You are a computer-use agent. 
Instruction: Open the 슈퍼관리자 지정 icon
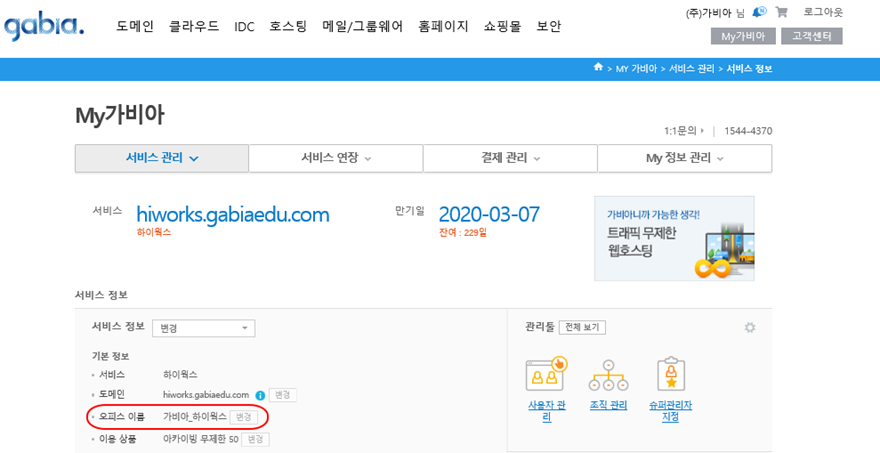point(671,373)
